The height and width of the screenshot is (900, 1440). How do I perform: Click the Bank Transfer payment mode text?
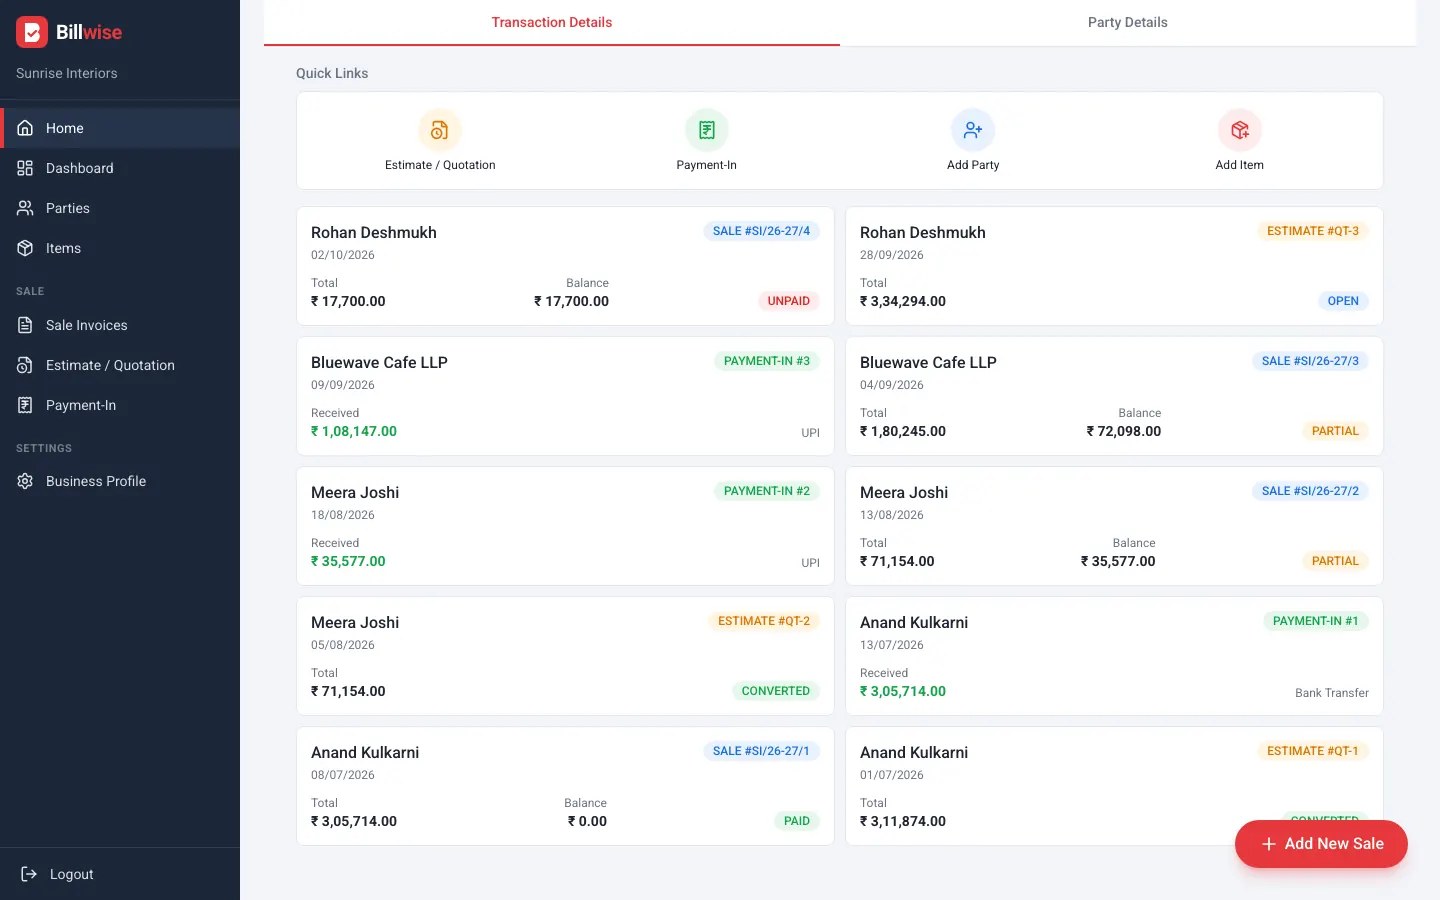tap(1332, 693)
